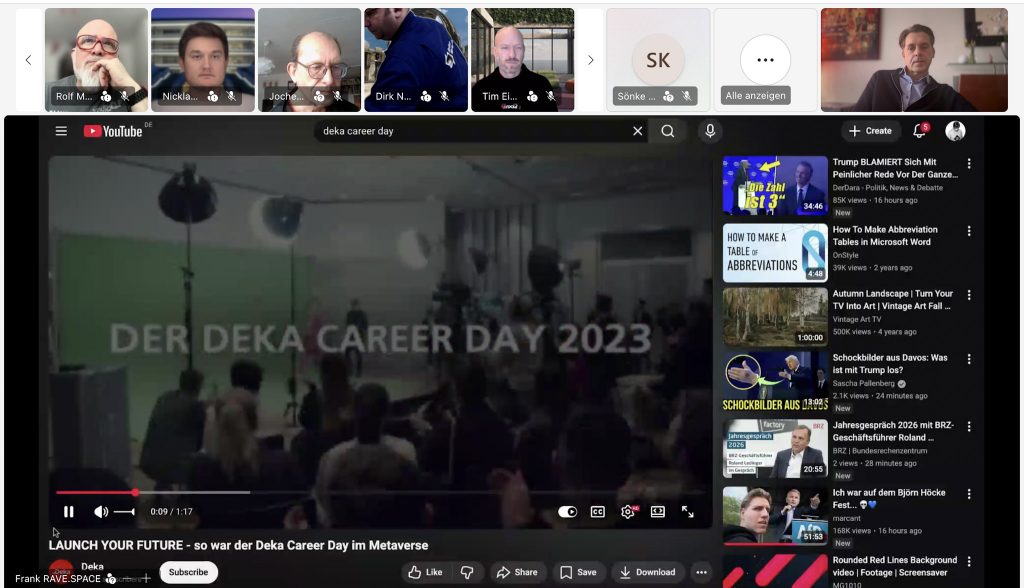Open video settings gear
1024x588 pixels.
click(628, 511)
